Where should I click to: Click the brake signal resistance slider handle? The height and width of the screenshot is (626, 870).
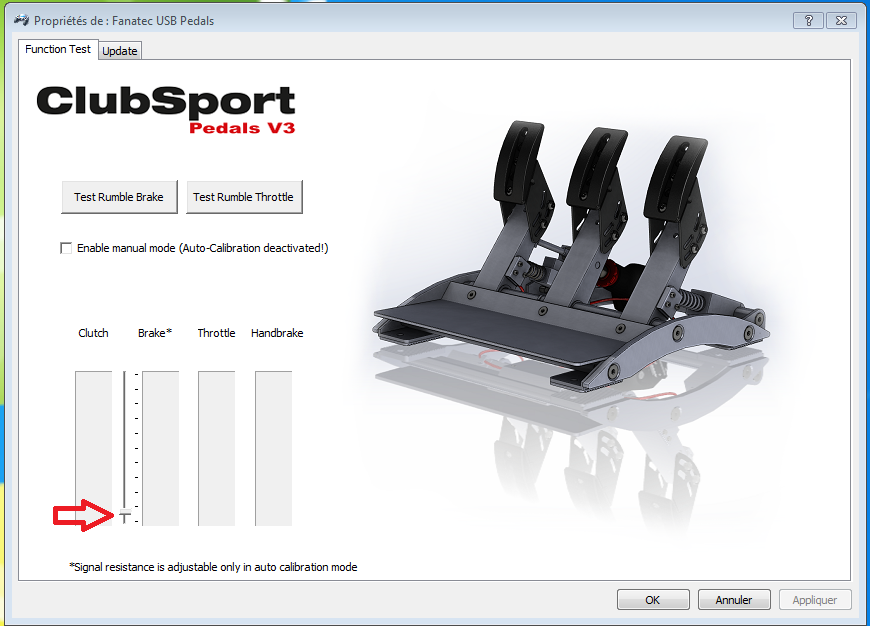(125, 516)
